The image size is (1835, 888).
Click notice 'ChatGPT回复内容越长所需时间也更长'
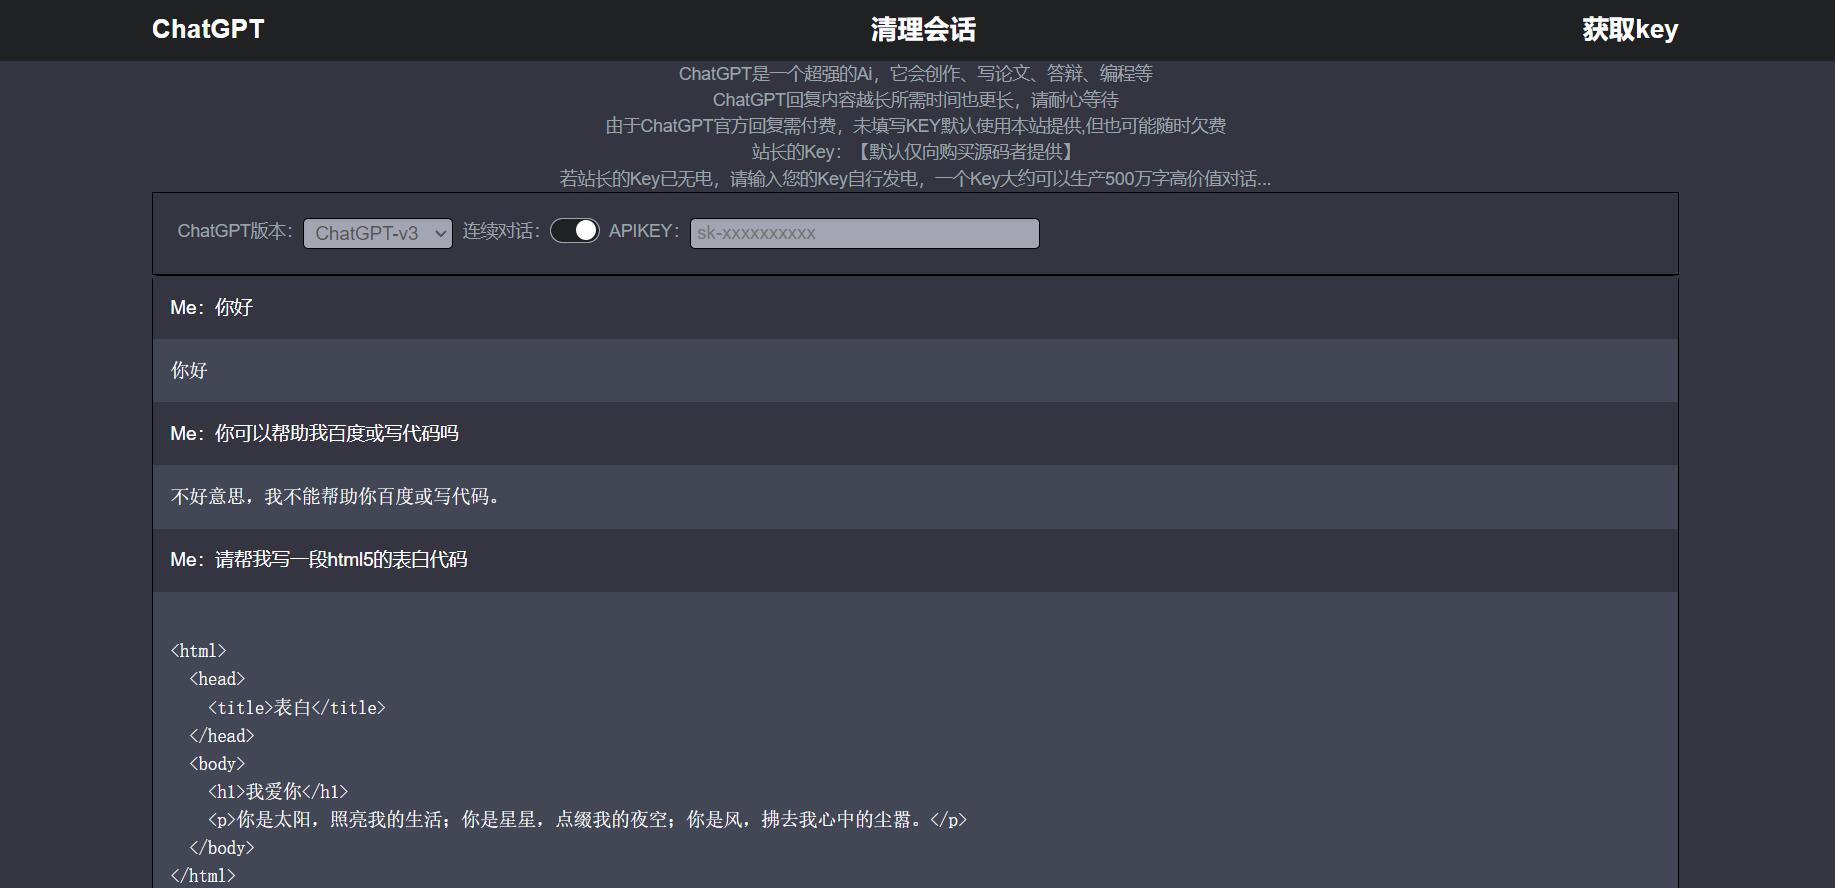(915, 99)
